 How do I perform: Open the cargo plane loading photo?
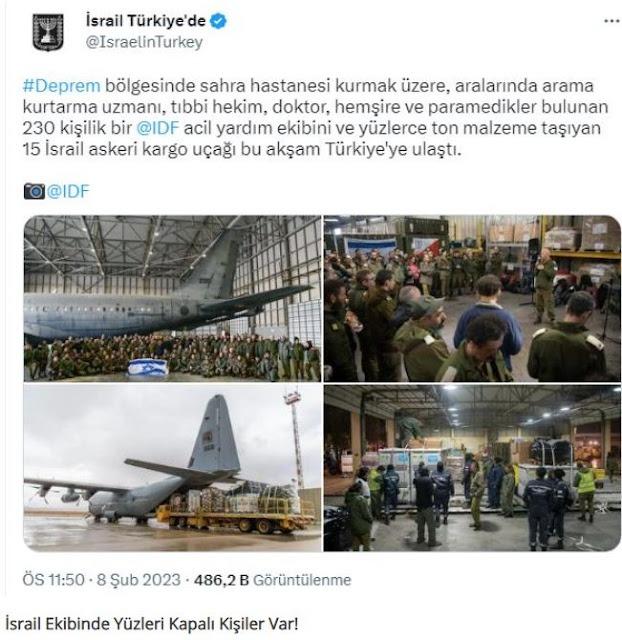click(173, 468)
